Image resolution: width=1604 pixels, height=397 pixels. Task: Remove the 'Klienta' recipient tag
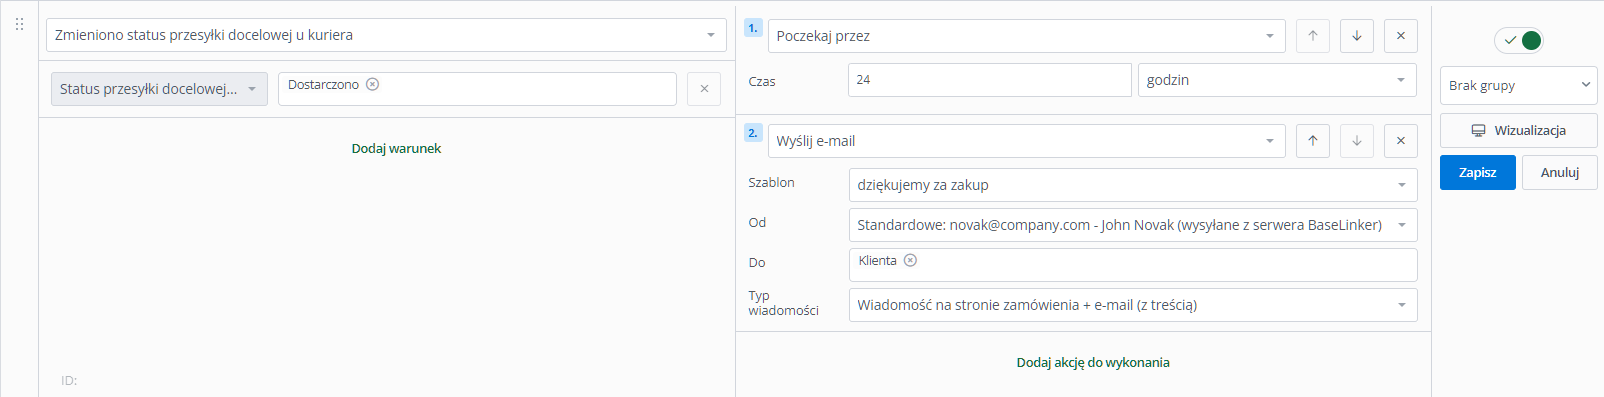910,260
